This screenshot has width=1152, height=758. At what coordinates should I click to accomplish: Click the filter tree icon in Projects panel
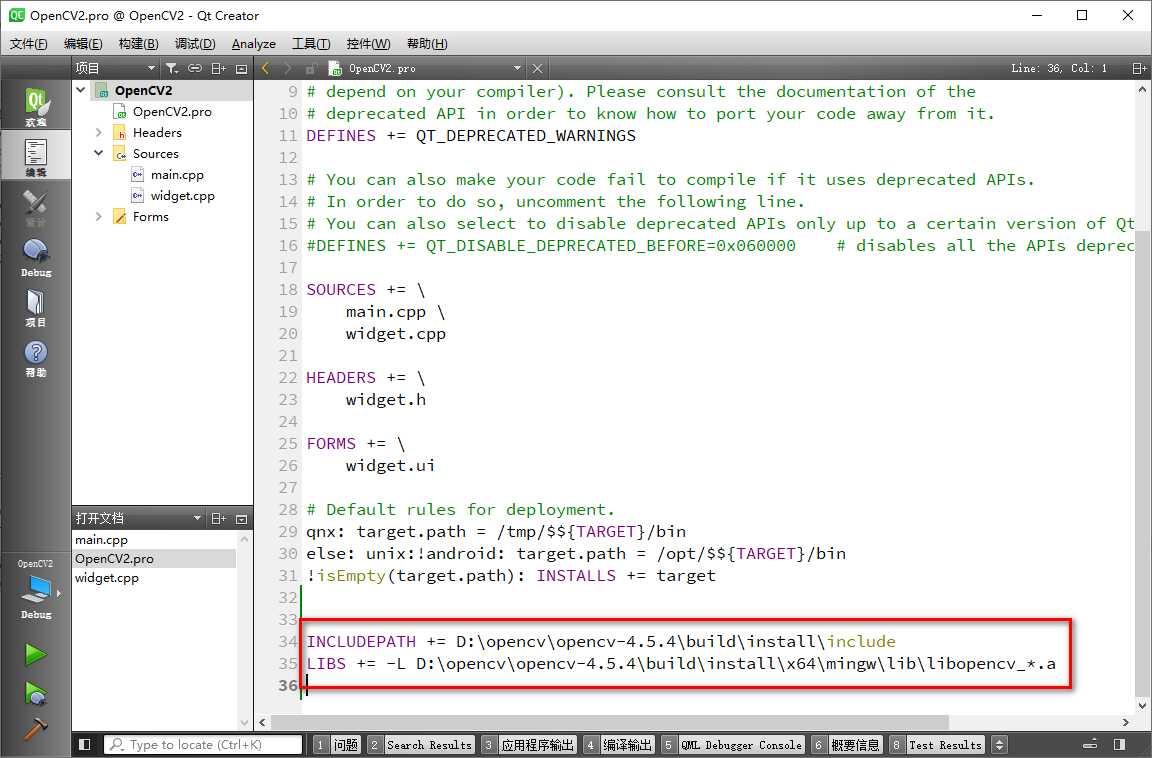[172, 68]
